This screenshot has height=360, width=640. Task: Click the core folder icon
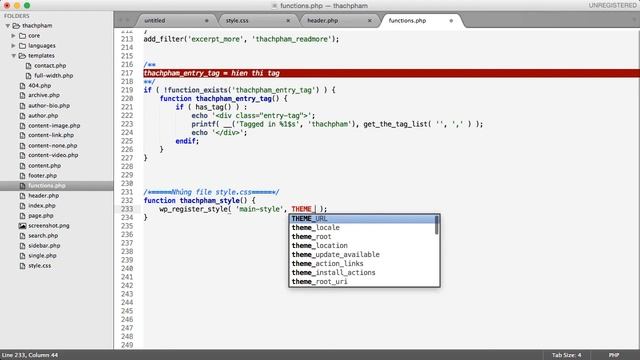click(x=22, y=36)
